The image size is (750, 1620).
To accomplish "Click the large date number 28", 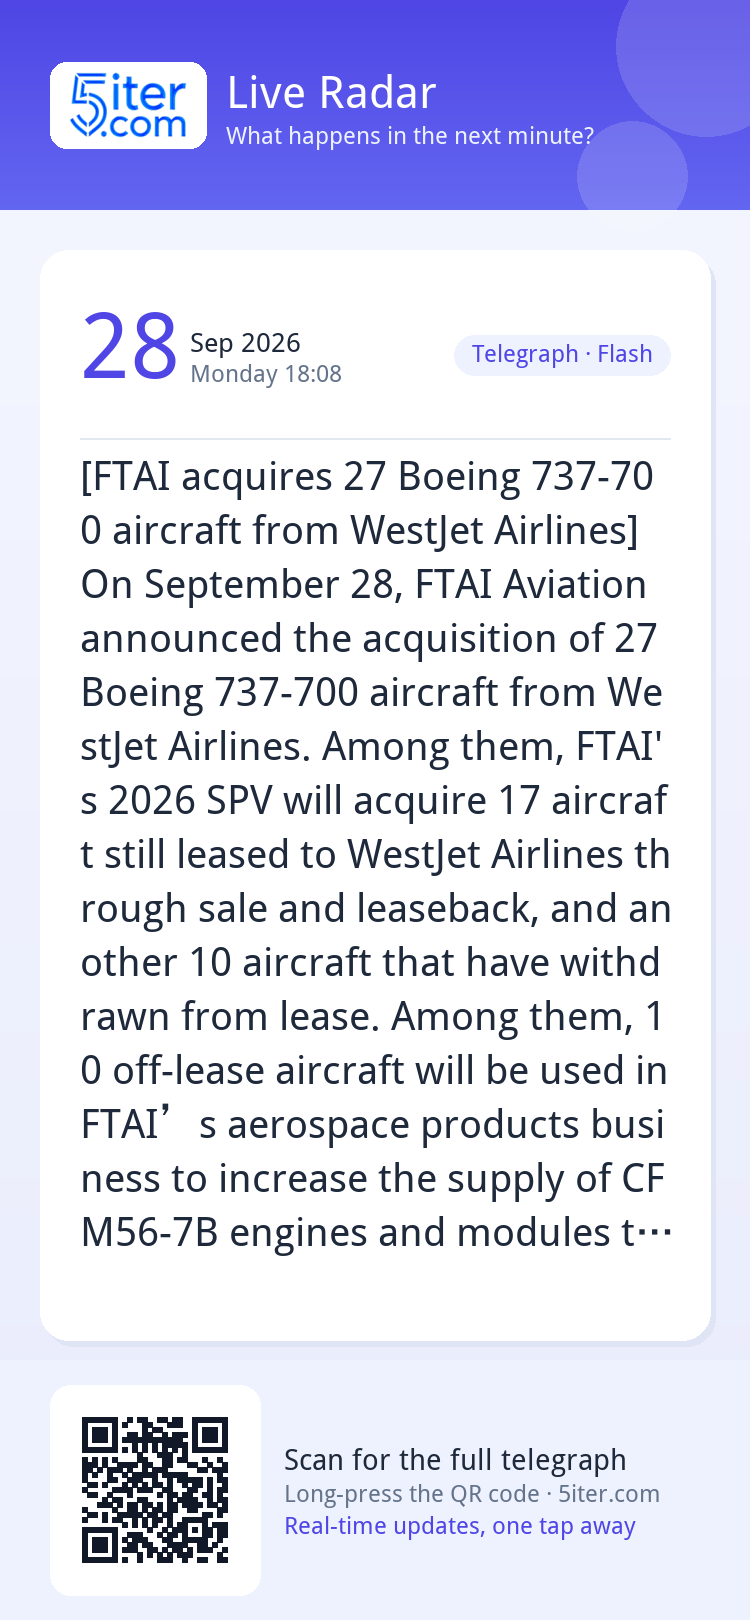I will point(129,348).
